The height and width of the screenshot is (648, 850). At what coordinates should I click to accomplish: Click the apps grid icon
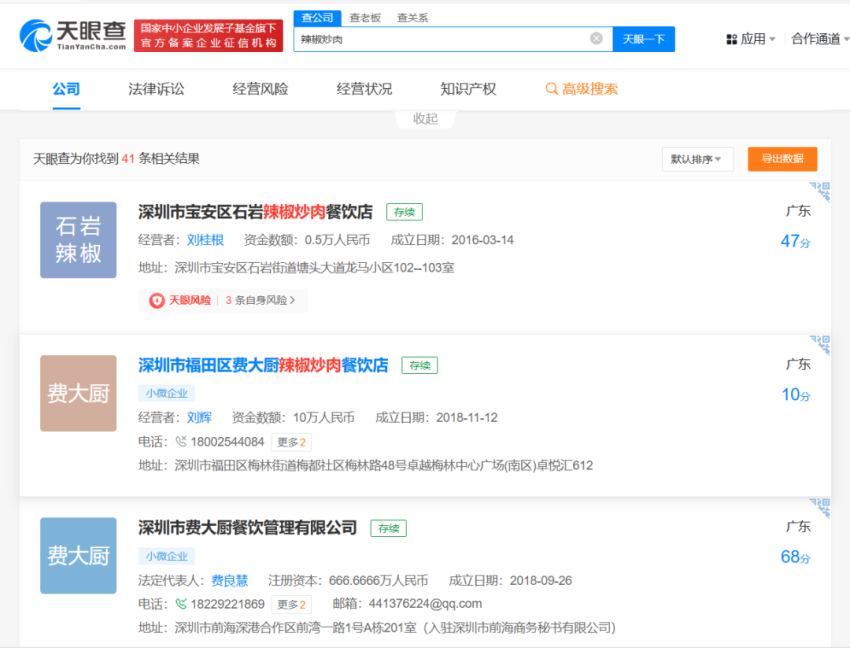(731, 39)
